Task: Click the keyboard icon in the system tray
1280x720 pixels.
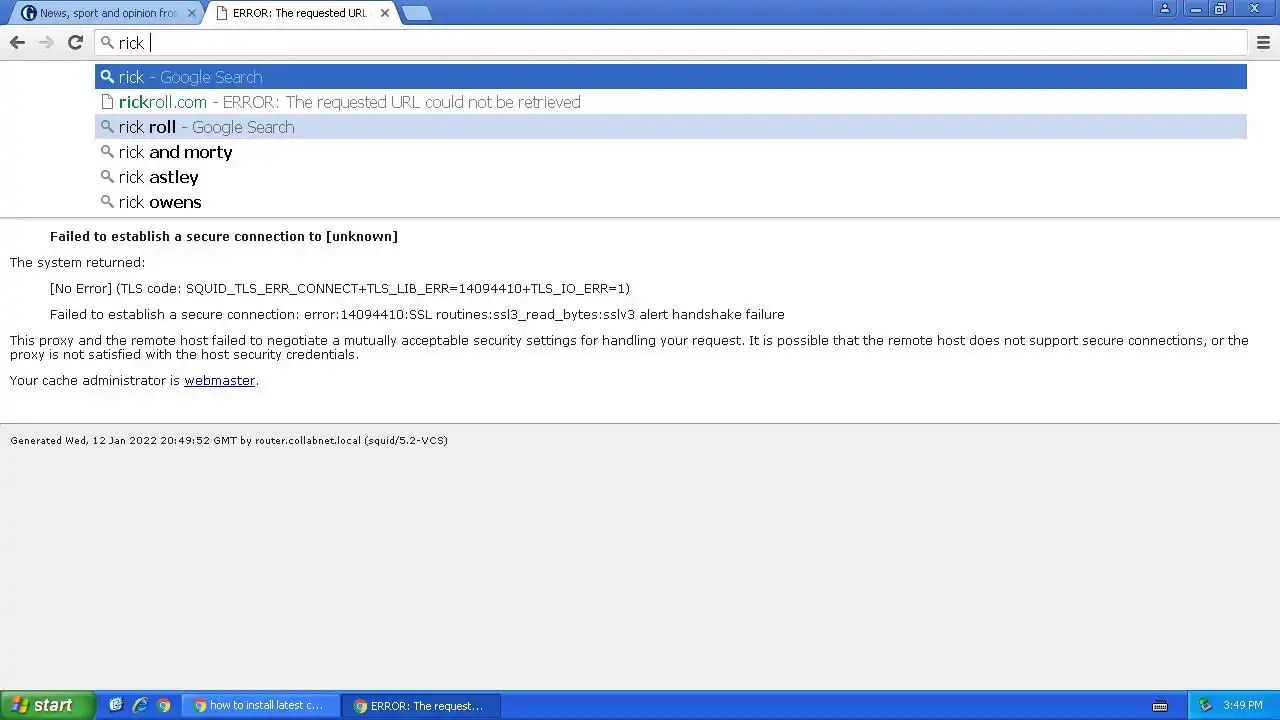Action: click(1160, 706)
